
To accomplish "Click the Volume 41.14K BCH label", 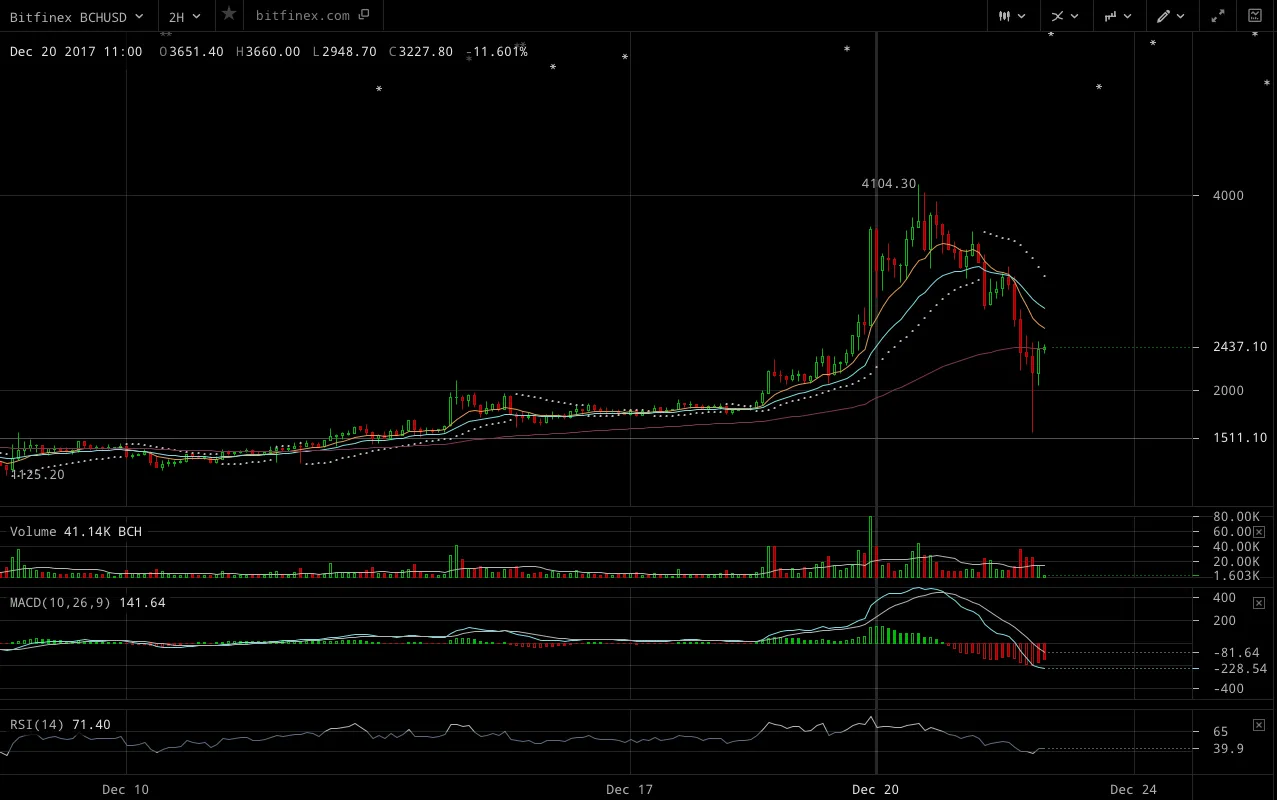I will point(76,532).
